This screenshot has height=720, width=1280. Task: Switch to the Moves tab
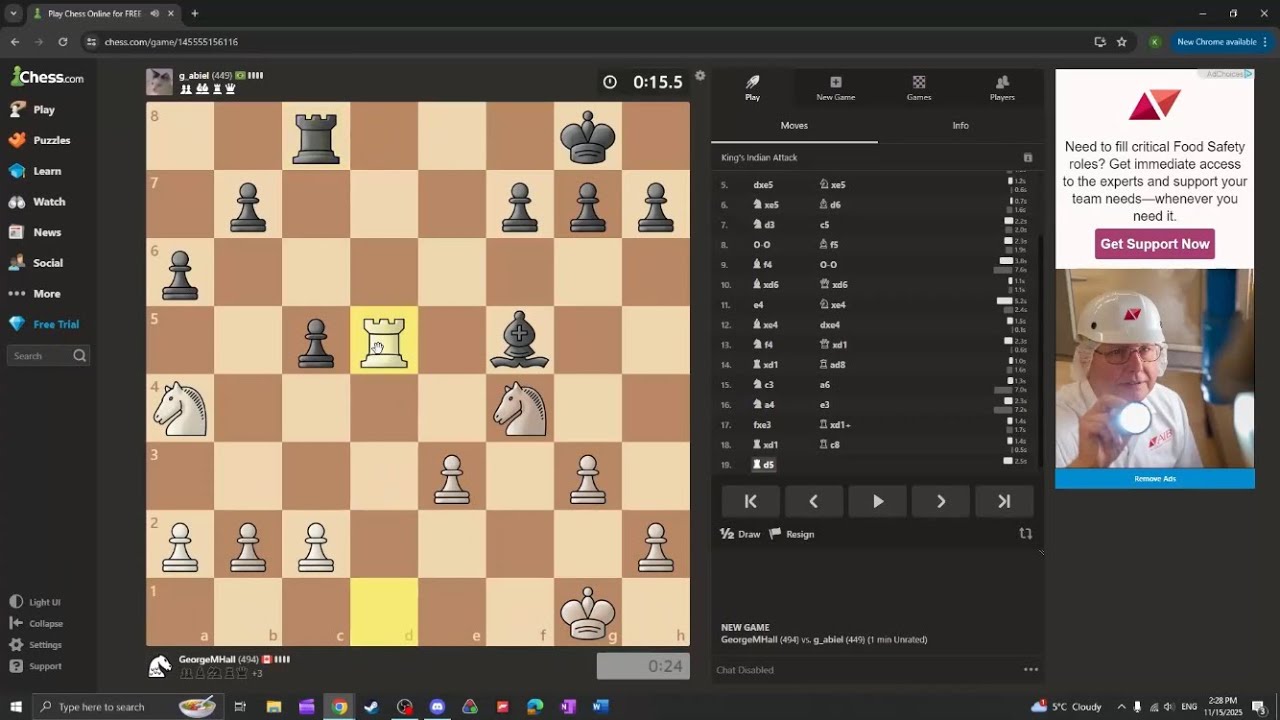coord(794,126)
